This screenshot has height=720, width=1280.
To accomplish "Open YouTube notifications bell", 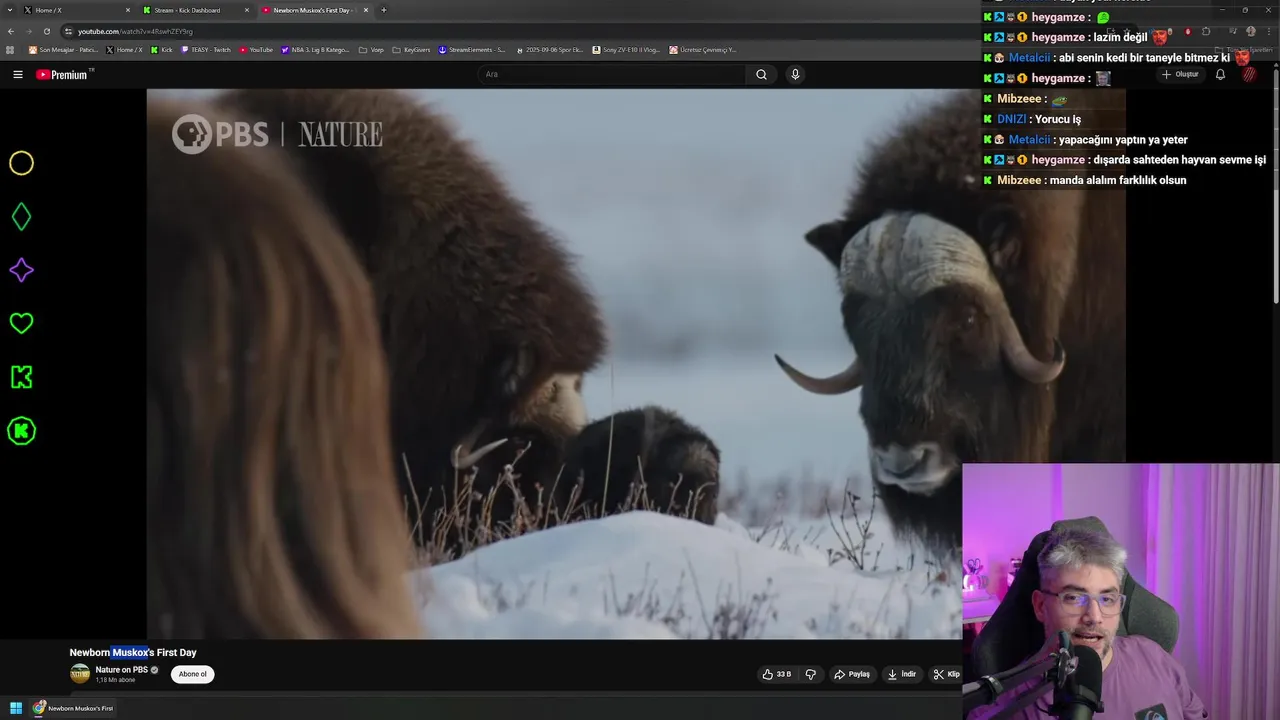I will tap(1220, 74).
